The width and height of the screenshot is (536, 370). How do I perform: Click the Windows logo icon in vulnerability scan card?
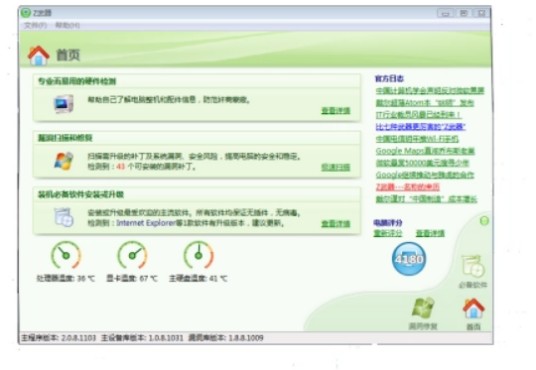click(x=64, y=161)
